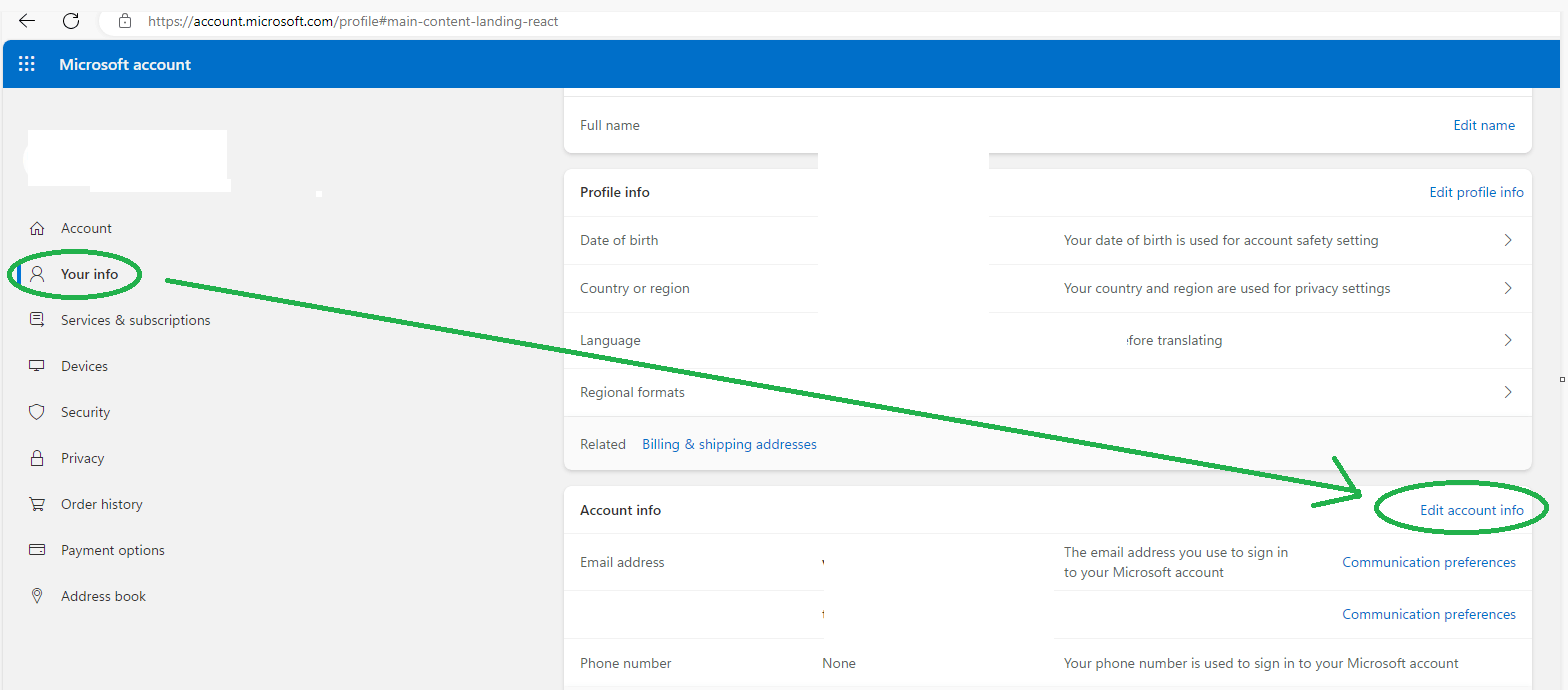1568x690 pixels.
Task: Expand the Country or region row chevron
Action: click(x=1508, y=288)
